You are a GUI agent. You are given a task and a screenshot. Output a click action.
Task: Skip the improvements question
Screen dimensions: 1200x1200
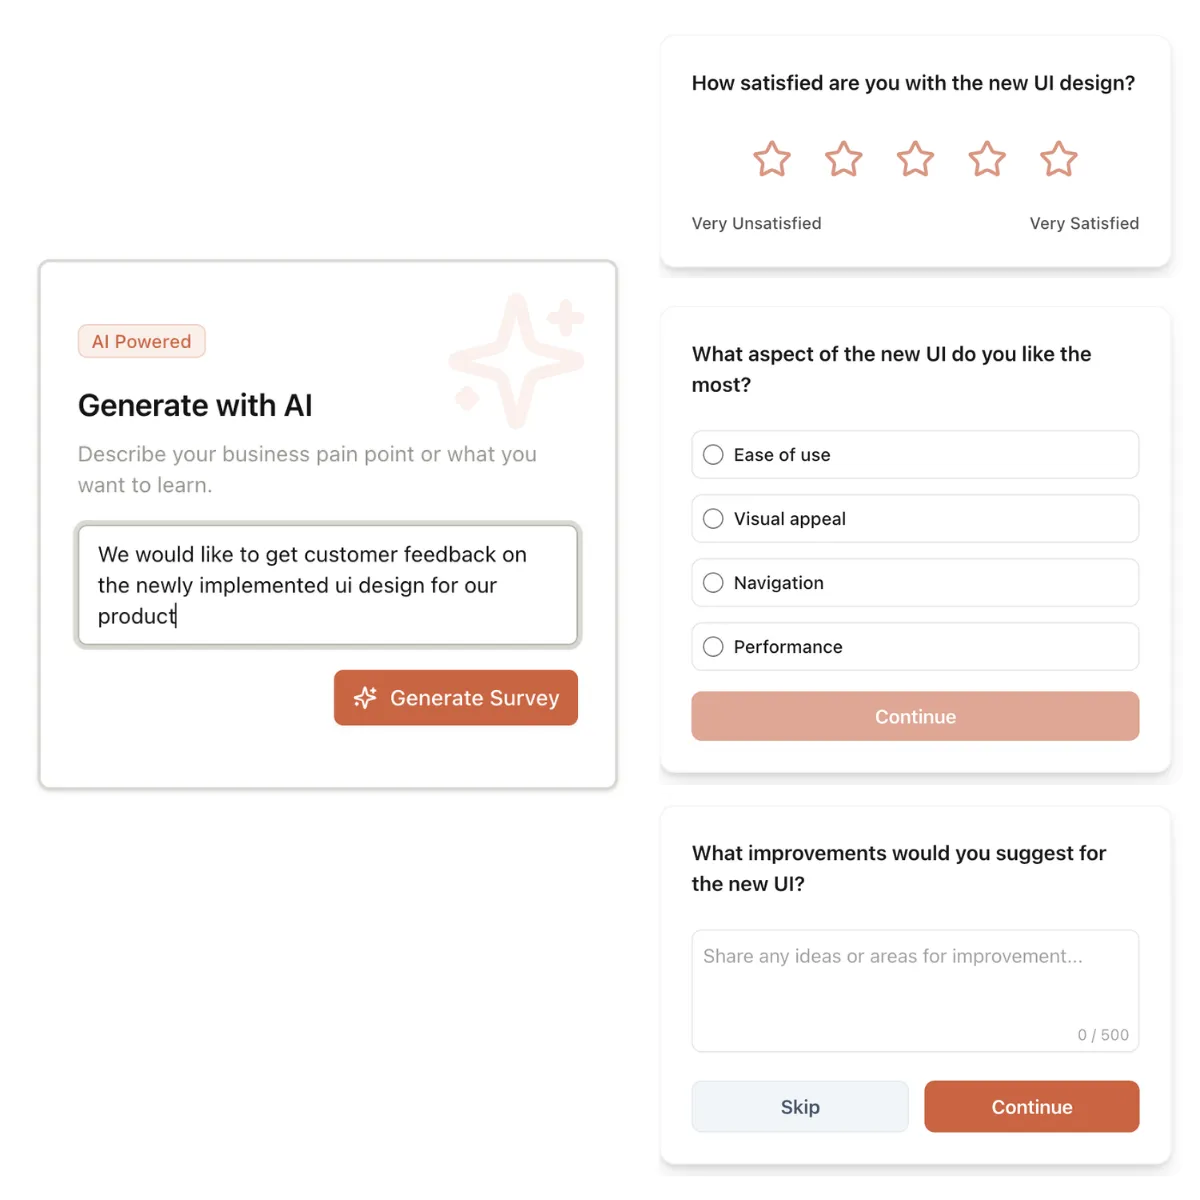tap(800, 1106)
